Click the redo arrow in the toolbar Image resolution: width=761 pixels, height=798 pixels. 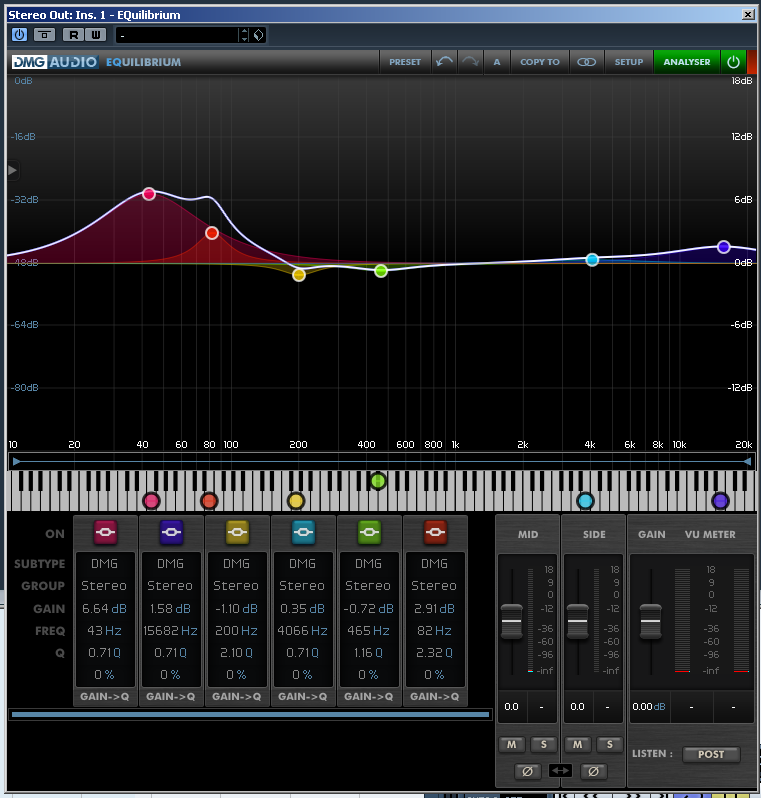point(470,62)
